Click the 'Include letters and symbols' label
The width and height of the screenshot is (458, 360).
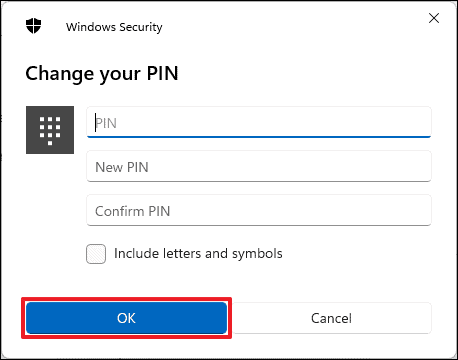pos(198,254)
